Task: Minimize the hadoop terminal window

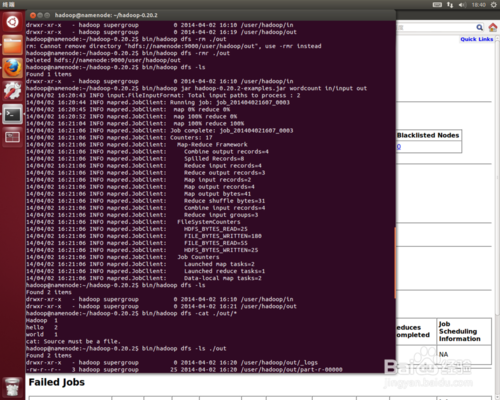Action: [40, 15]
